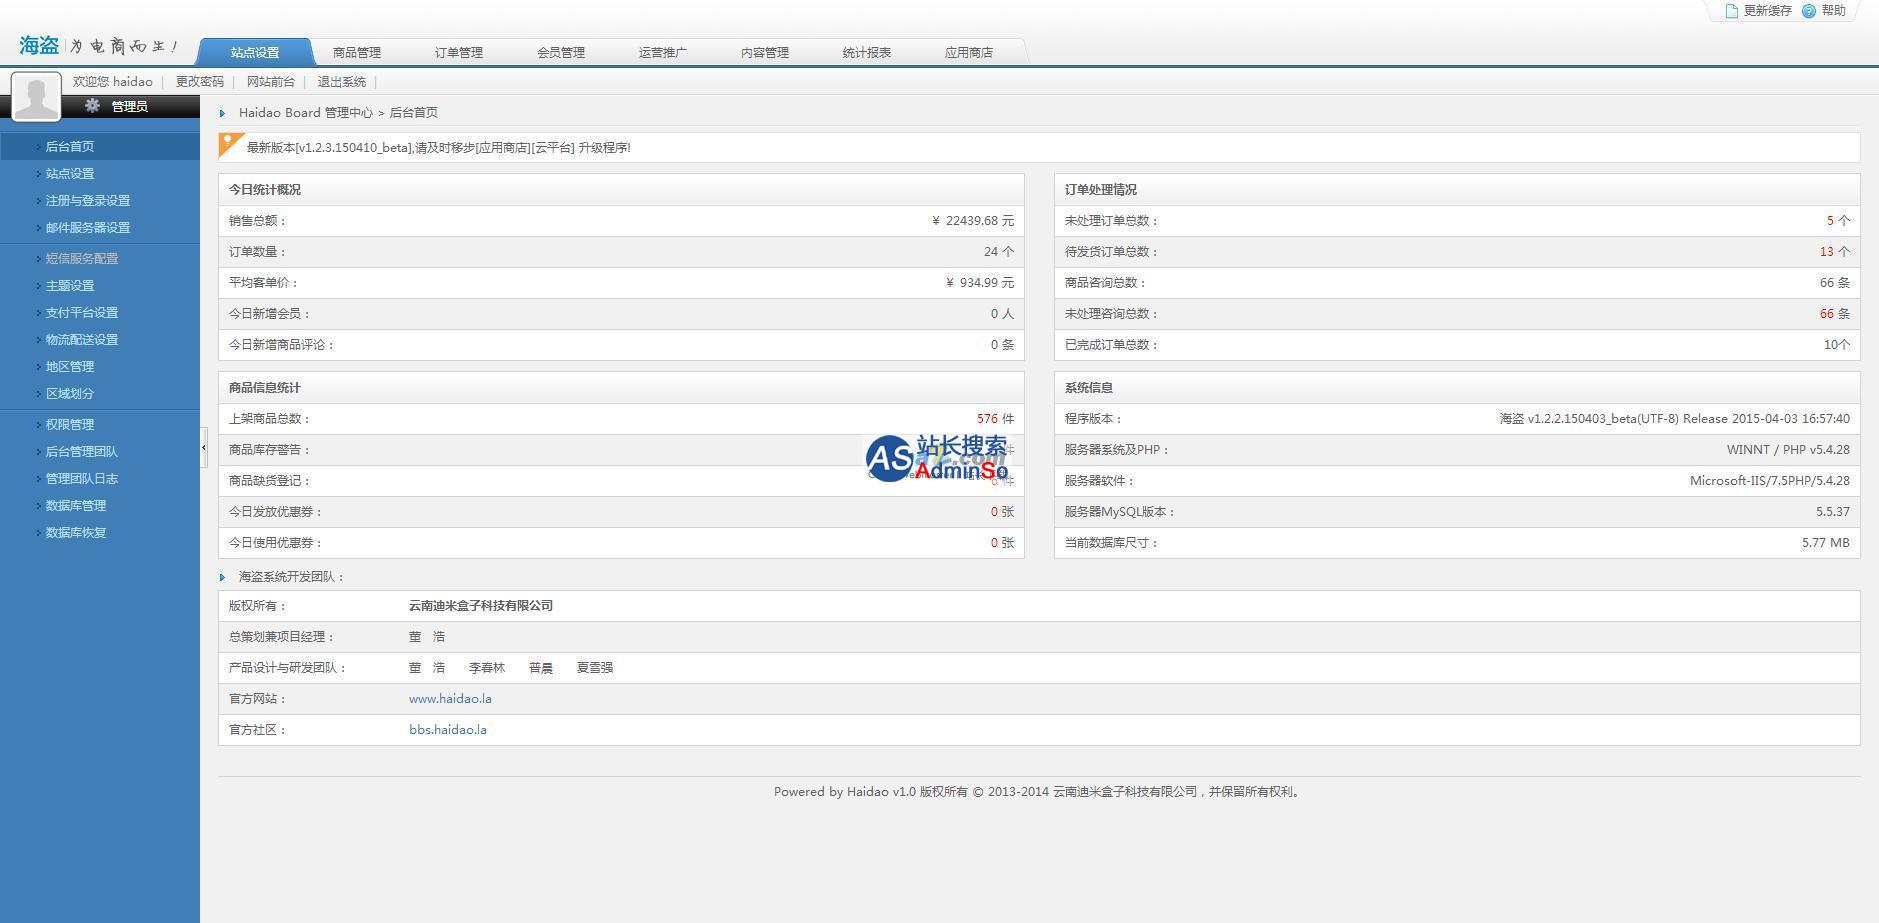This screenshot has height=923, width=1879.
Task: Click the company name 云南迪米盒子科技有限公司 in 版权所有 row
Action: pyautogui.click(x=481, y=606)
